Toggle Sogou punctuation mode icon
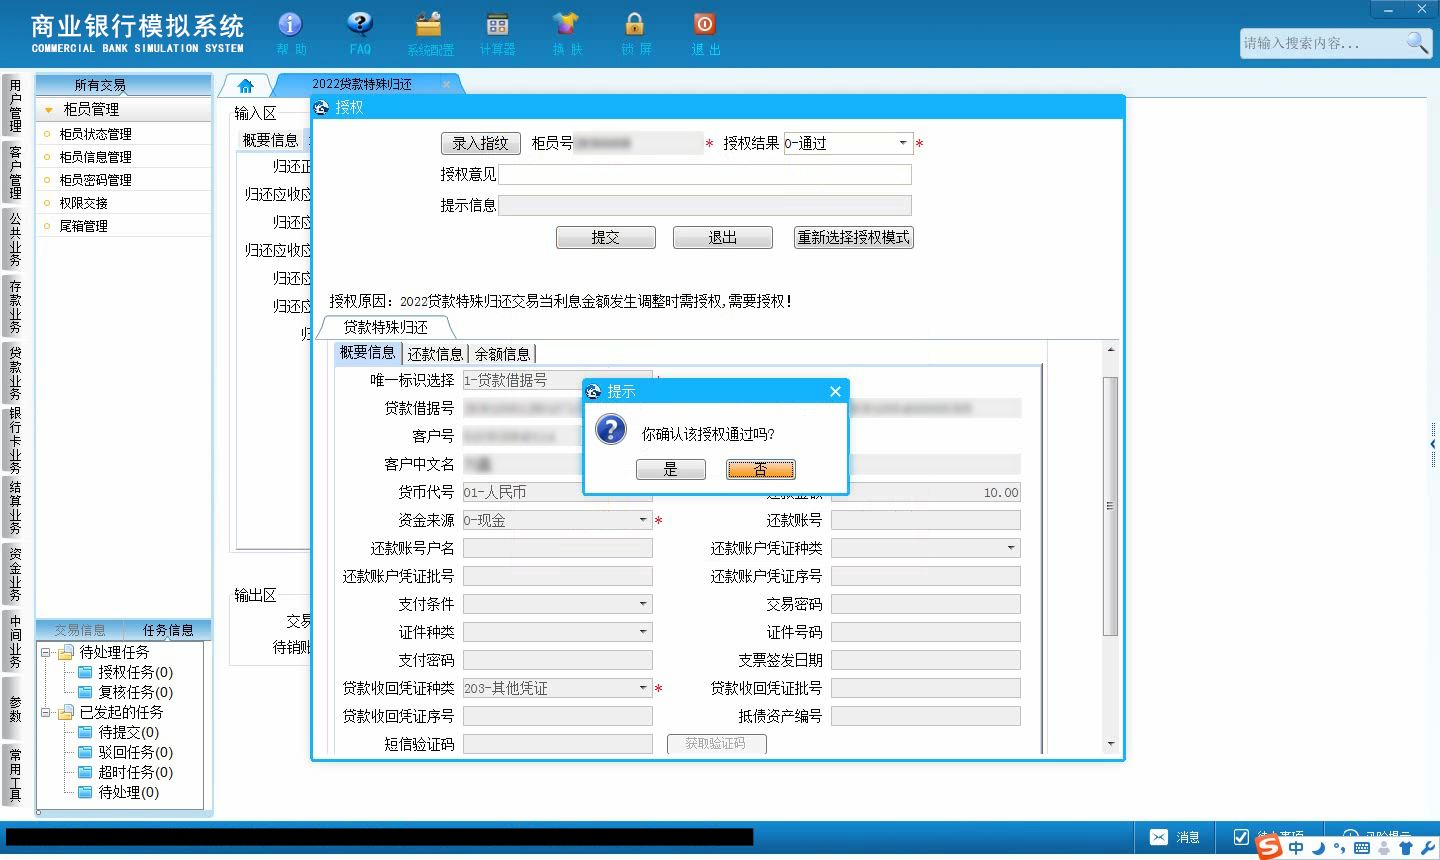The width and height of the screenshot is (1440, 860). click(x=1339, y=849)
